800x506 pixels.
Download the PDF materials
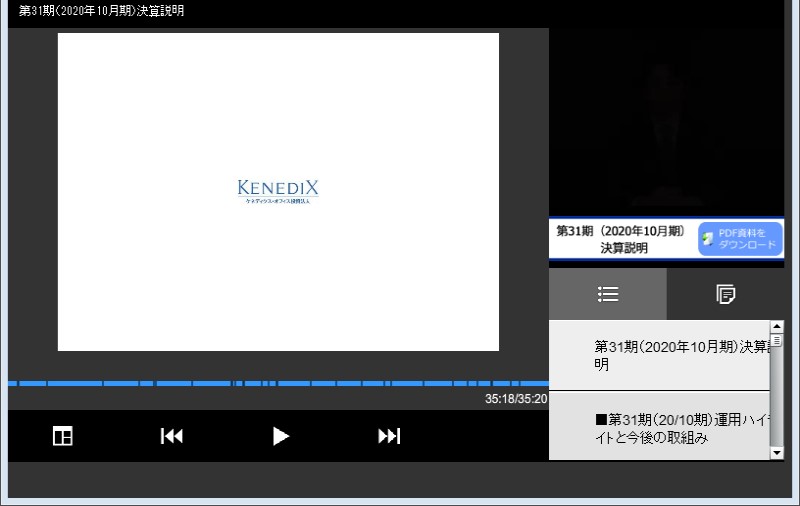740,239
